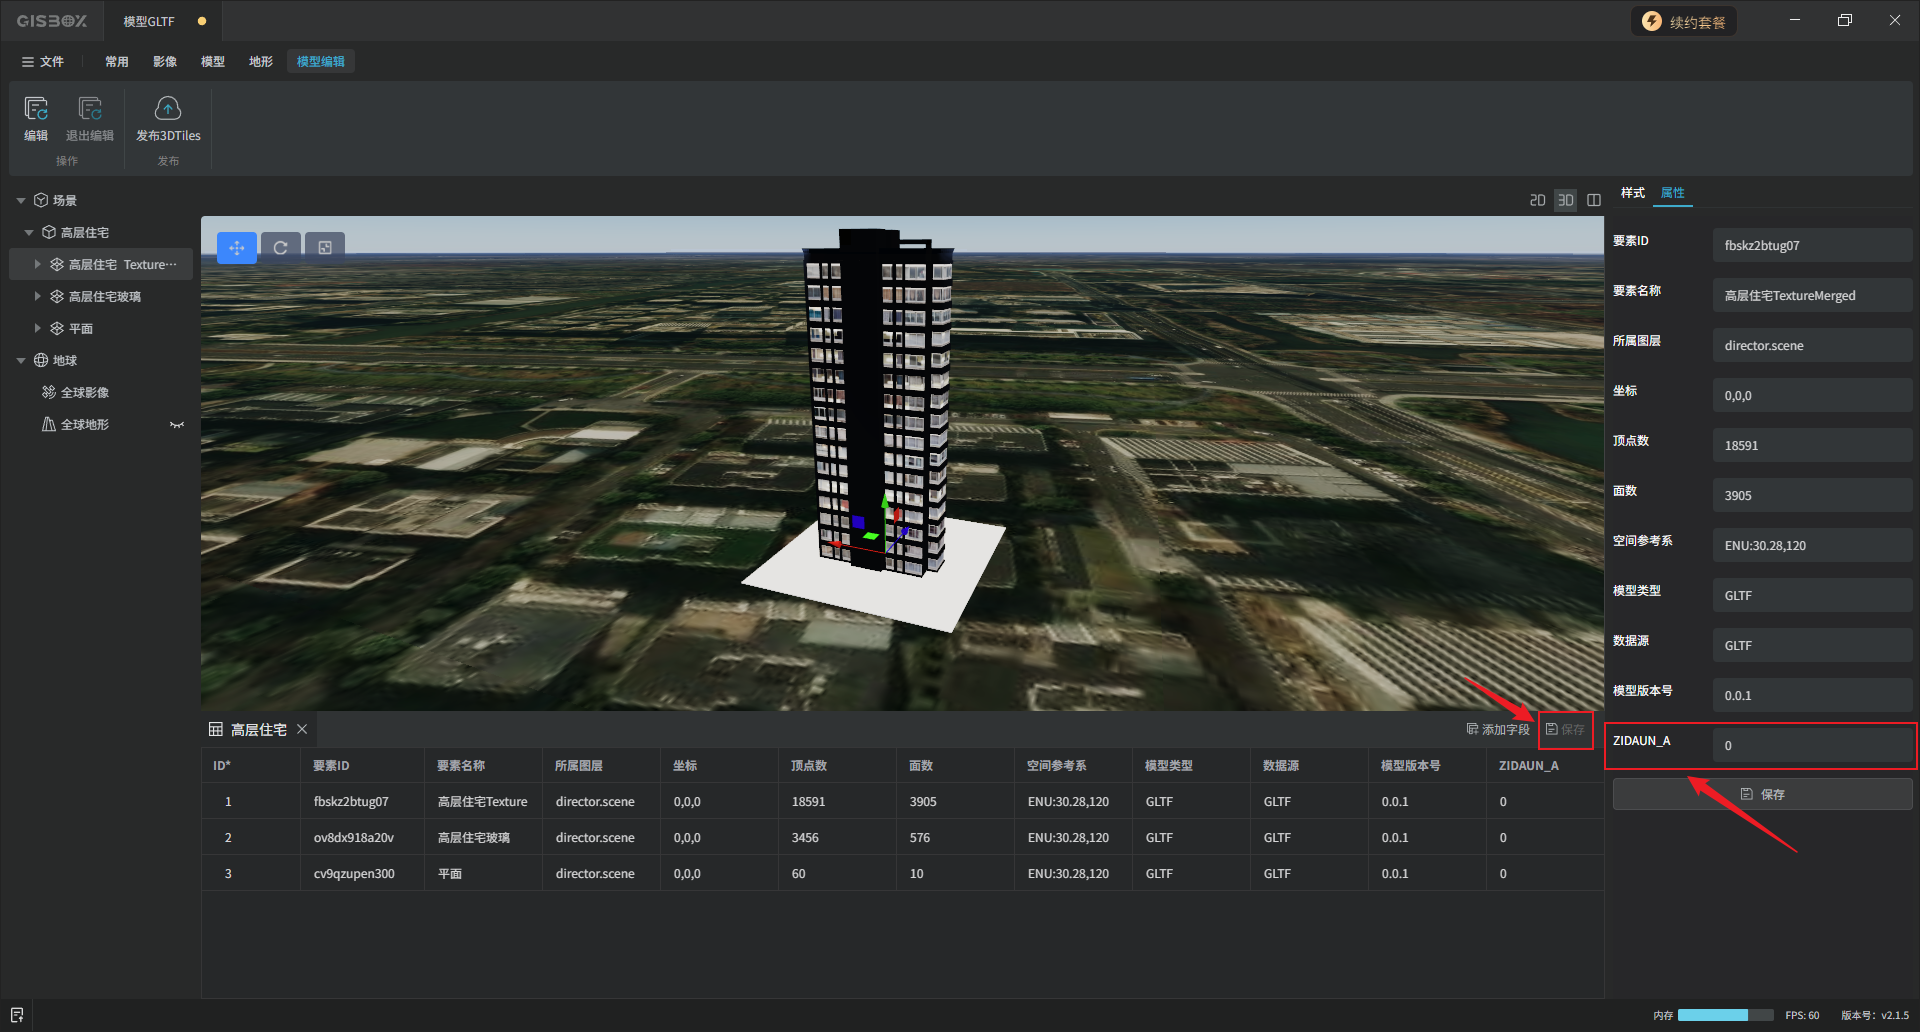Select the rotate tool in viewport
Viewport: 1920px width, 1032px height.
pos(281,248)
